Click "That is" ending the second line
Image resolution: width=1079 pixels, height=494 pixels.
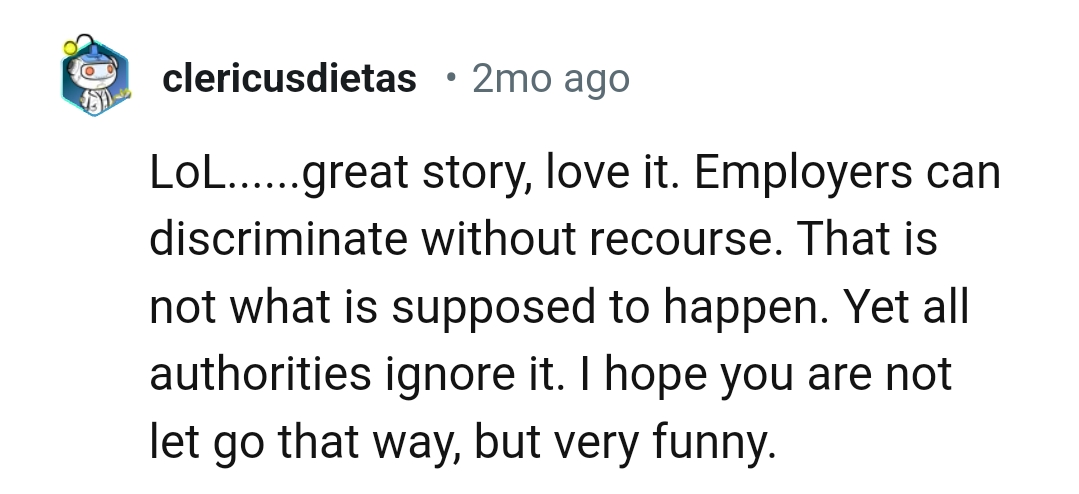872,241
